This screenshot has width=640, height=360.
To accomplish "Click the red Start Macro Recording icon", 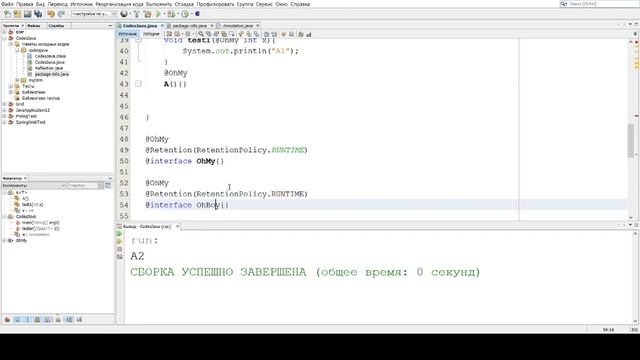I will point(284,34).
